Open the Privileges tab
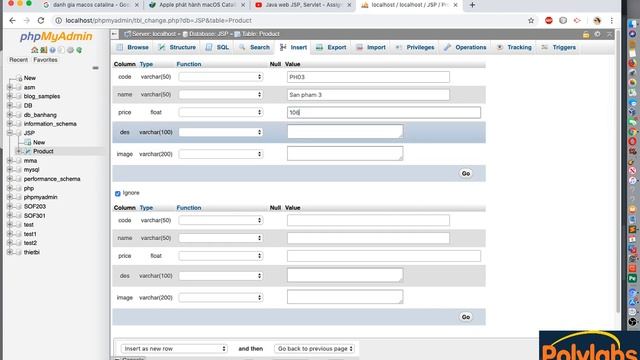Image resolution: width=640 pixels, height=360 pixels. pyautogui.click(x=415, y=47)
